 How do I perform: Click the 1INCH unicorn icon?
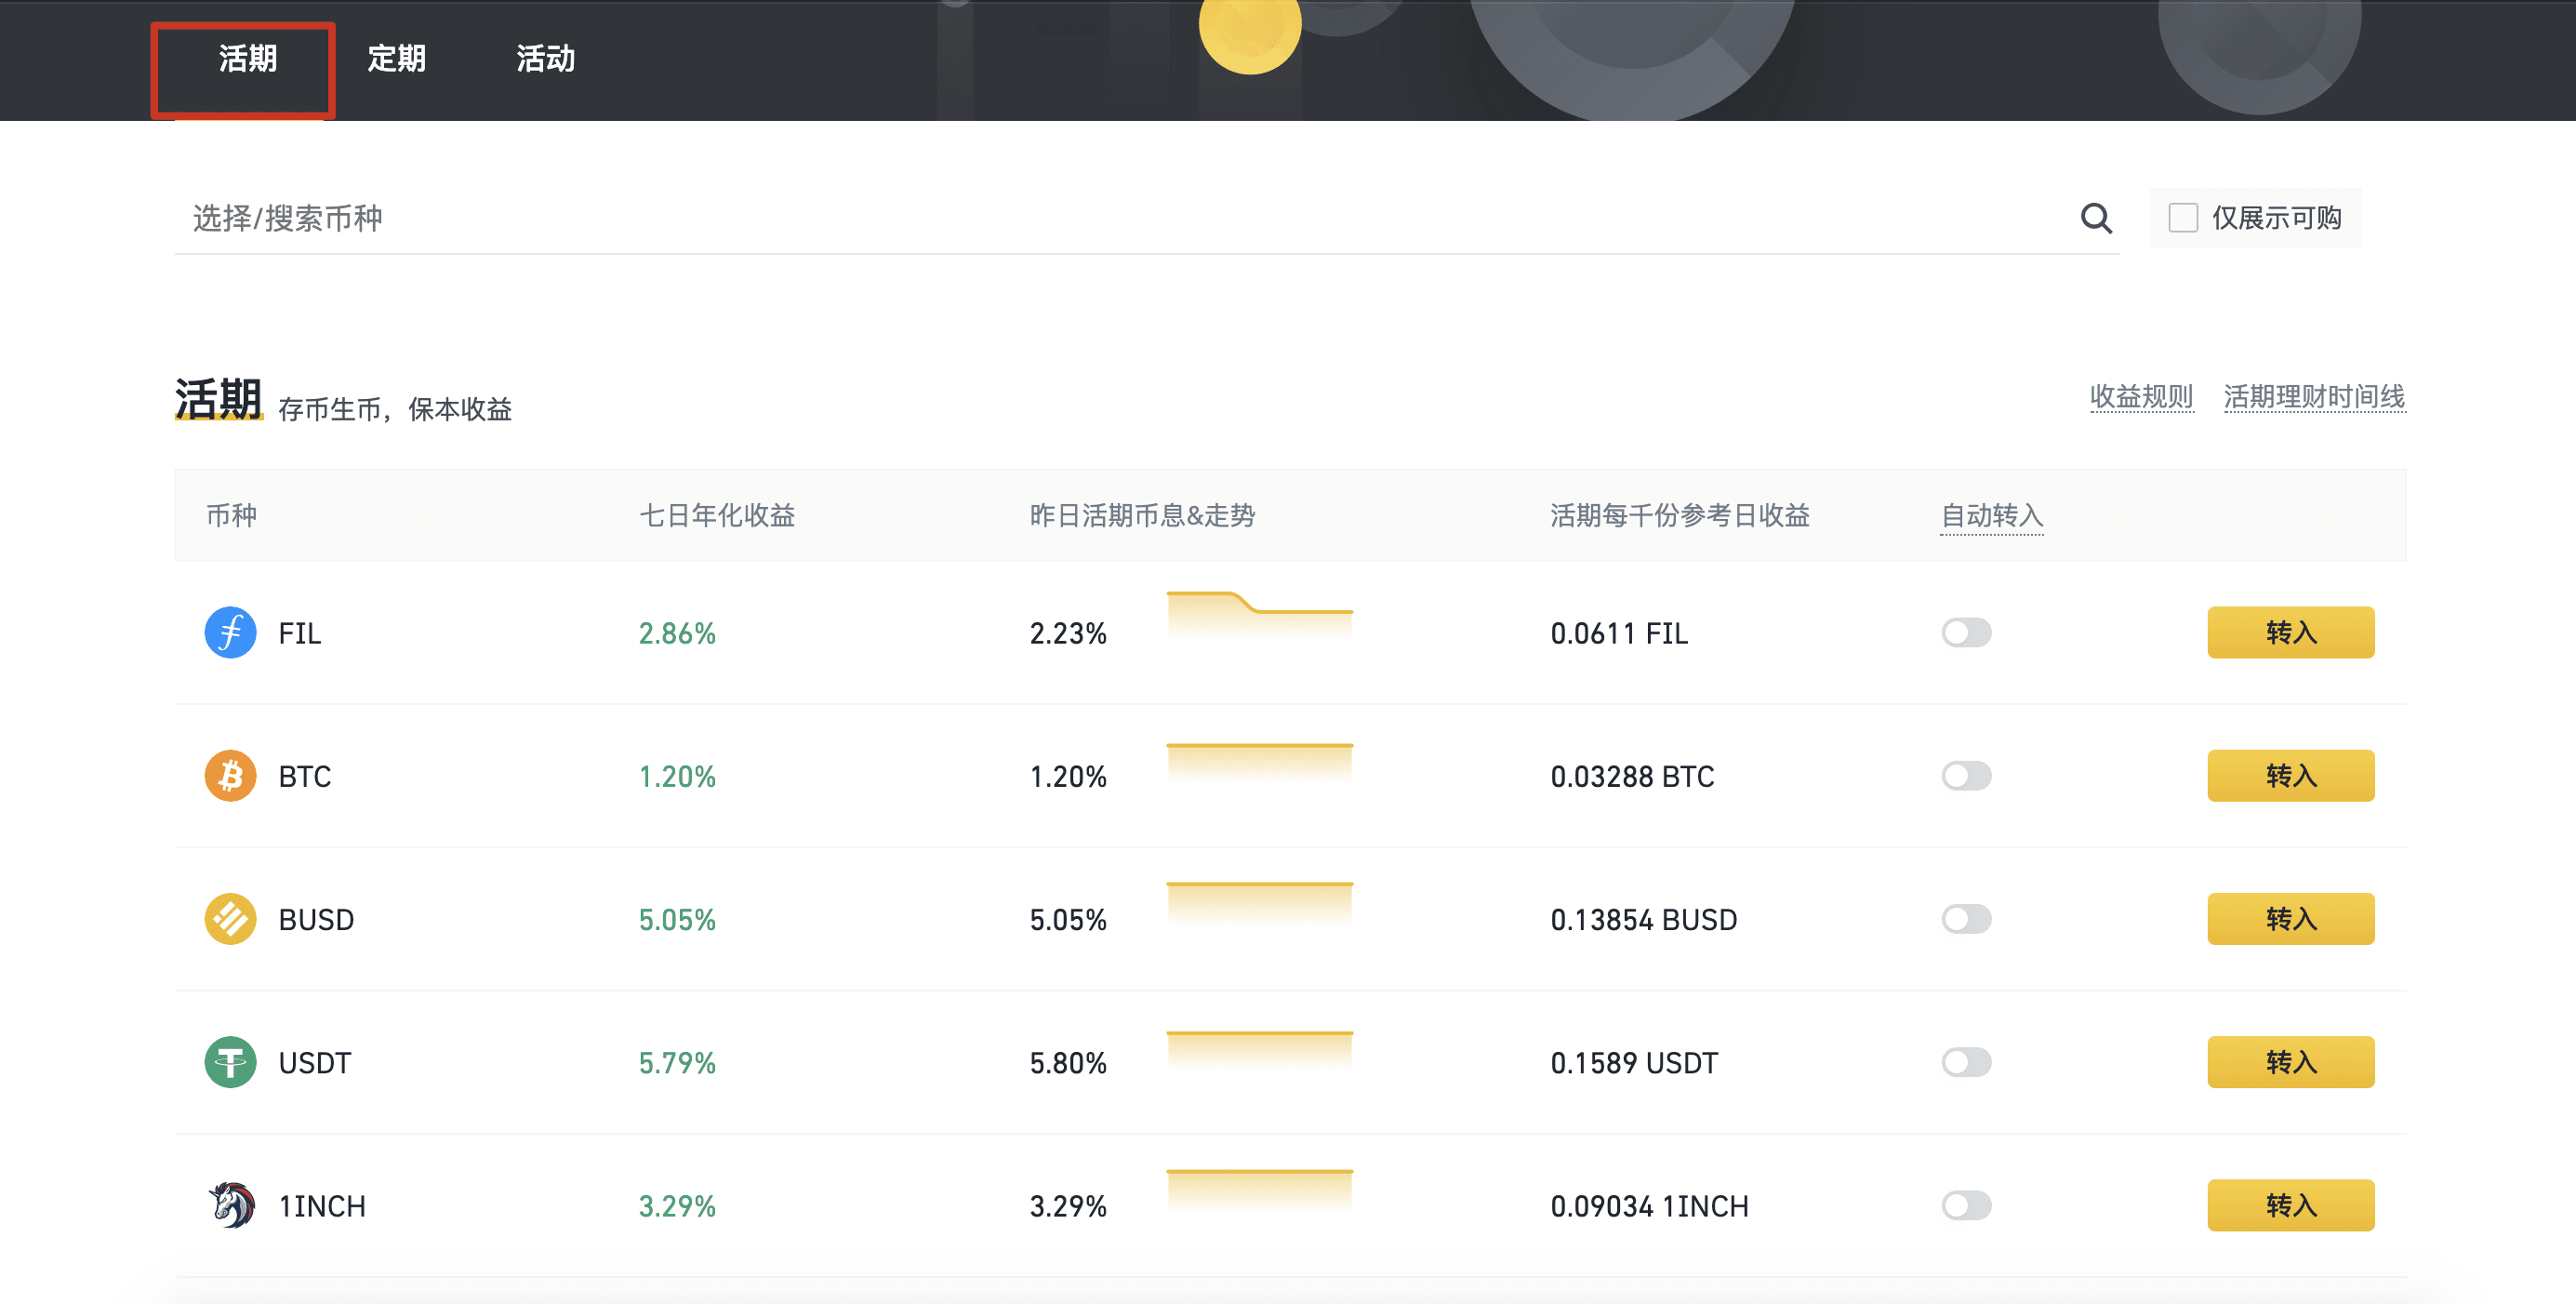point(231,1205)
